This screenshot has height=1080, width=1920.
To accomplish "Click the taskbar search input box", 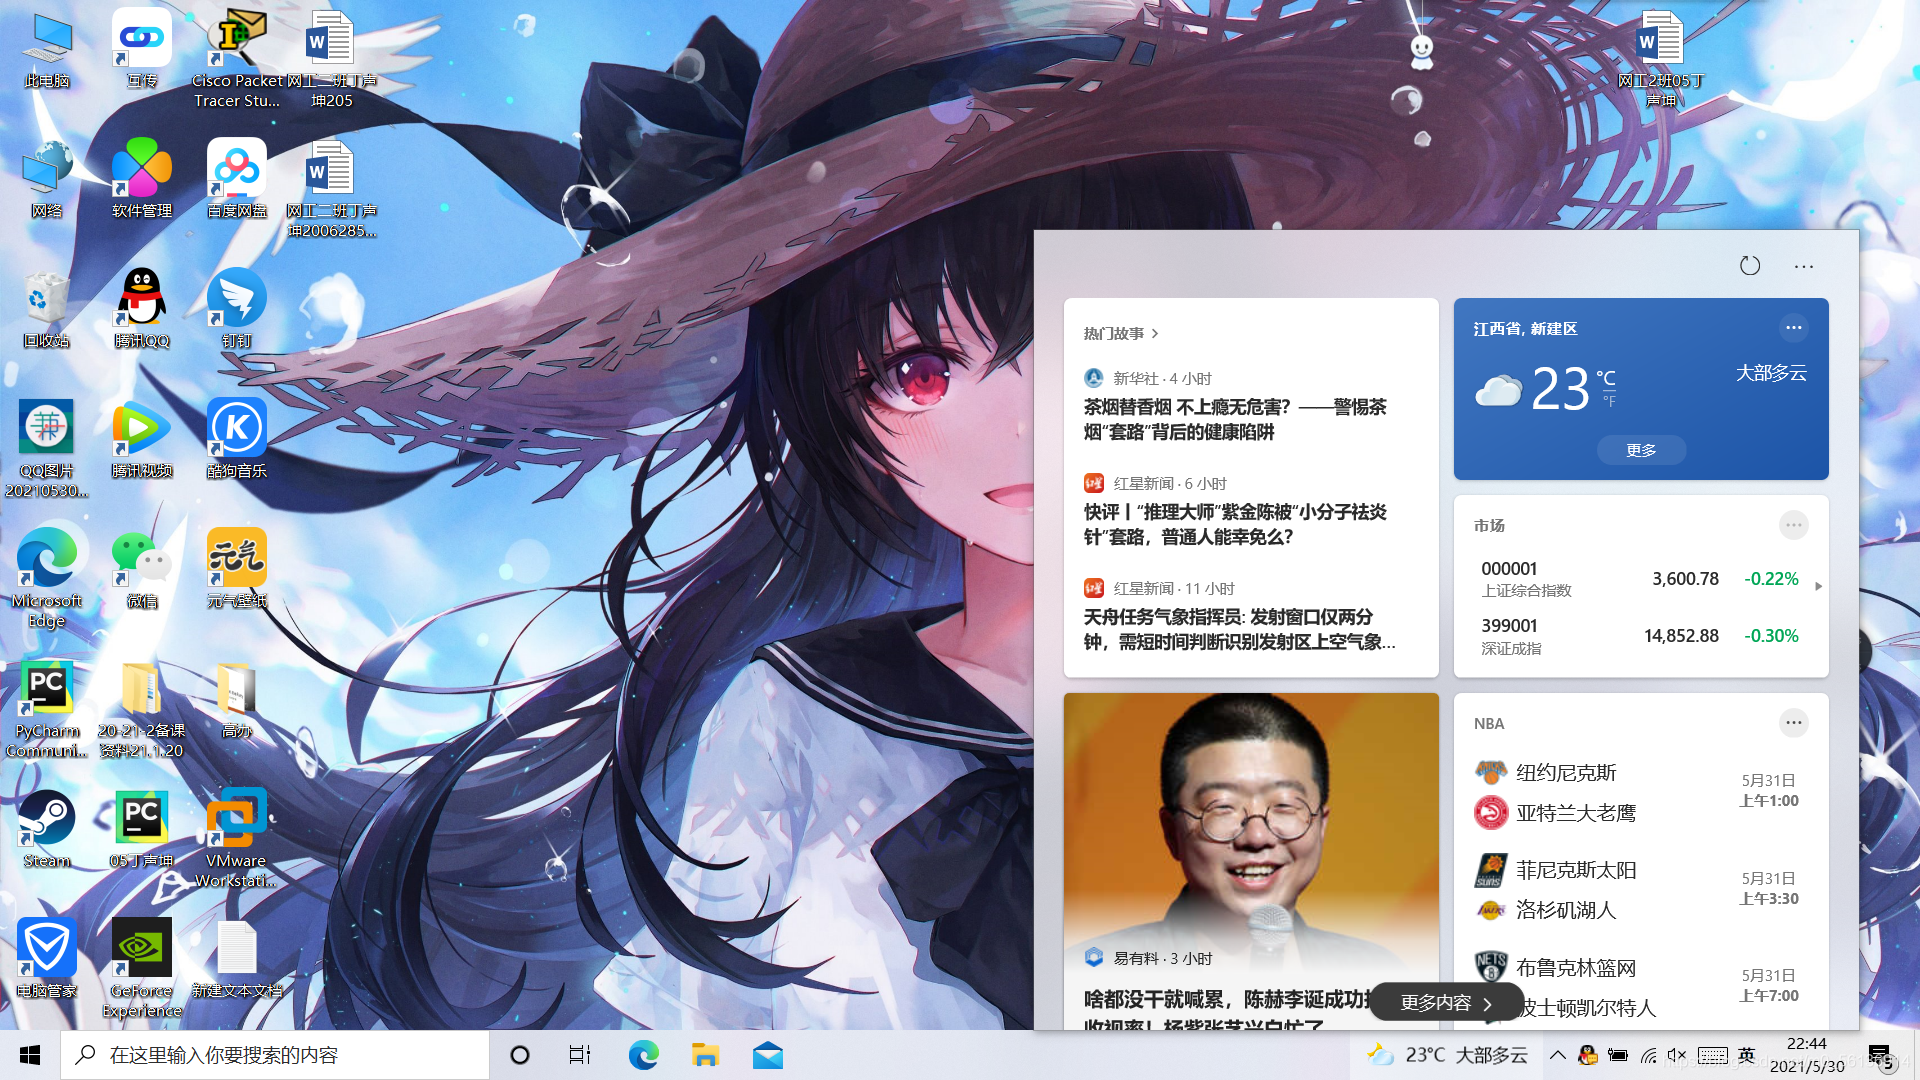I will click(275, 1055).
